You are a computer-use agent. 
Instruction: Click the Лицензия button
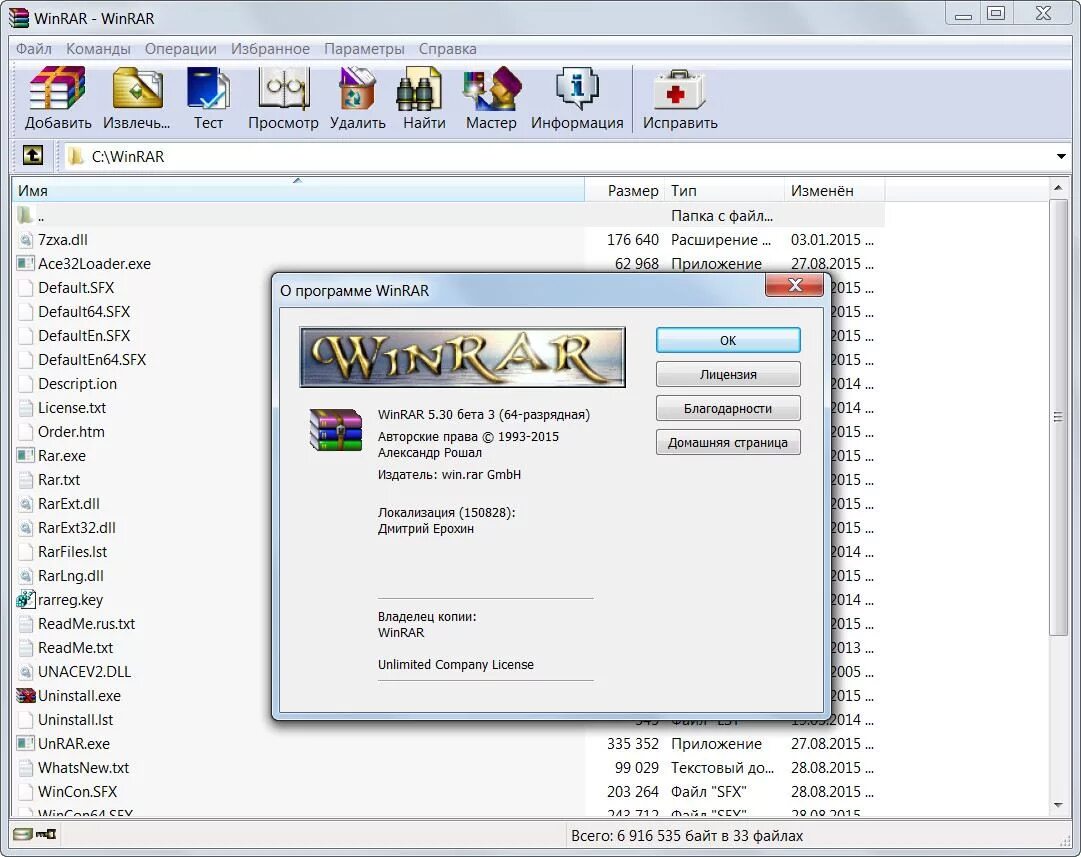(728, 374)
